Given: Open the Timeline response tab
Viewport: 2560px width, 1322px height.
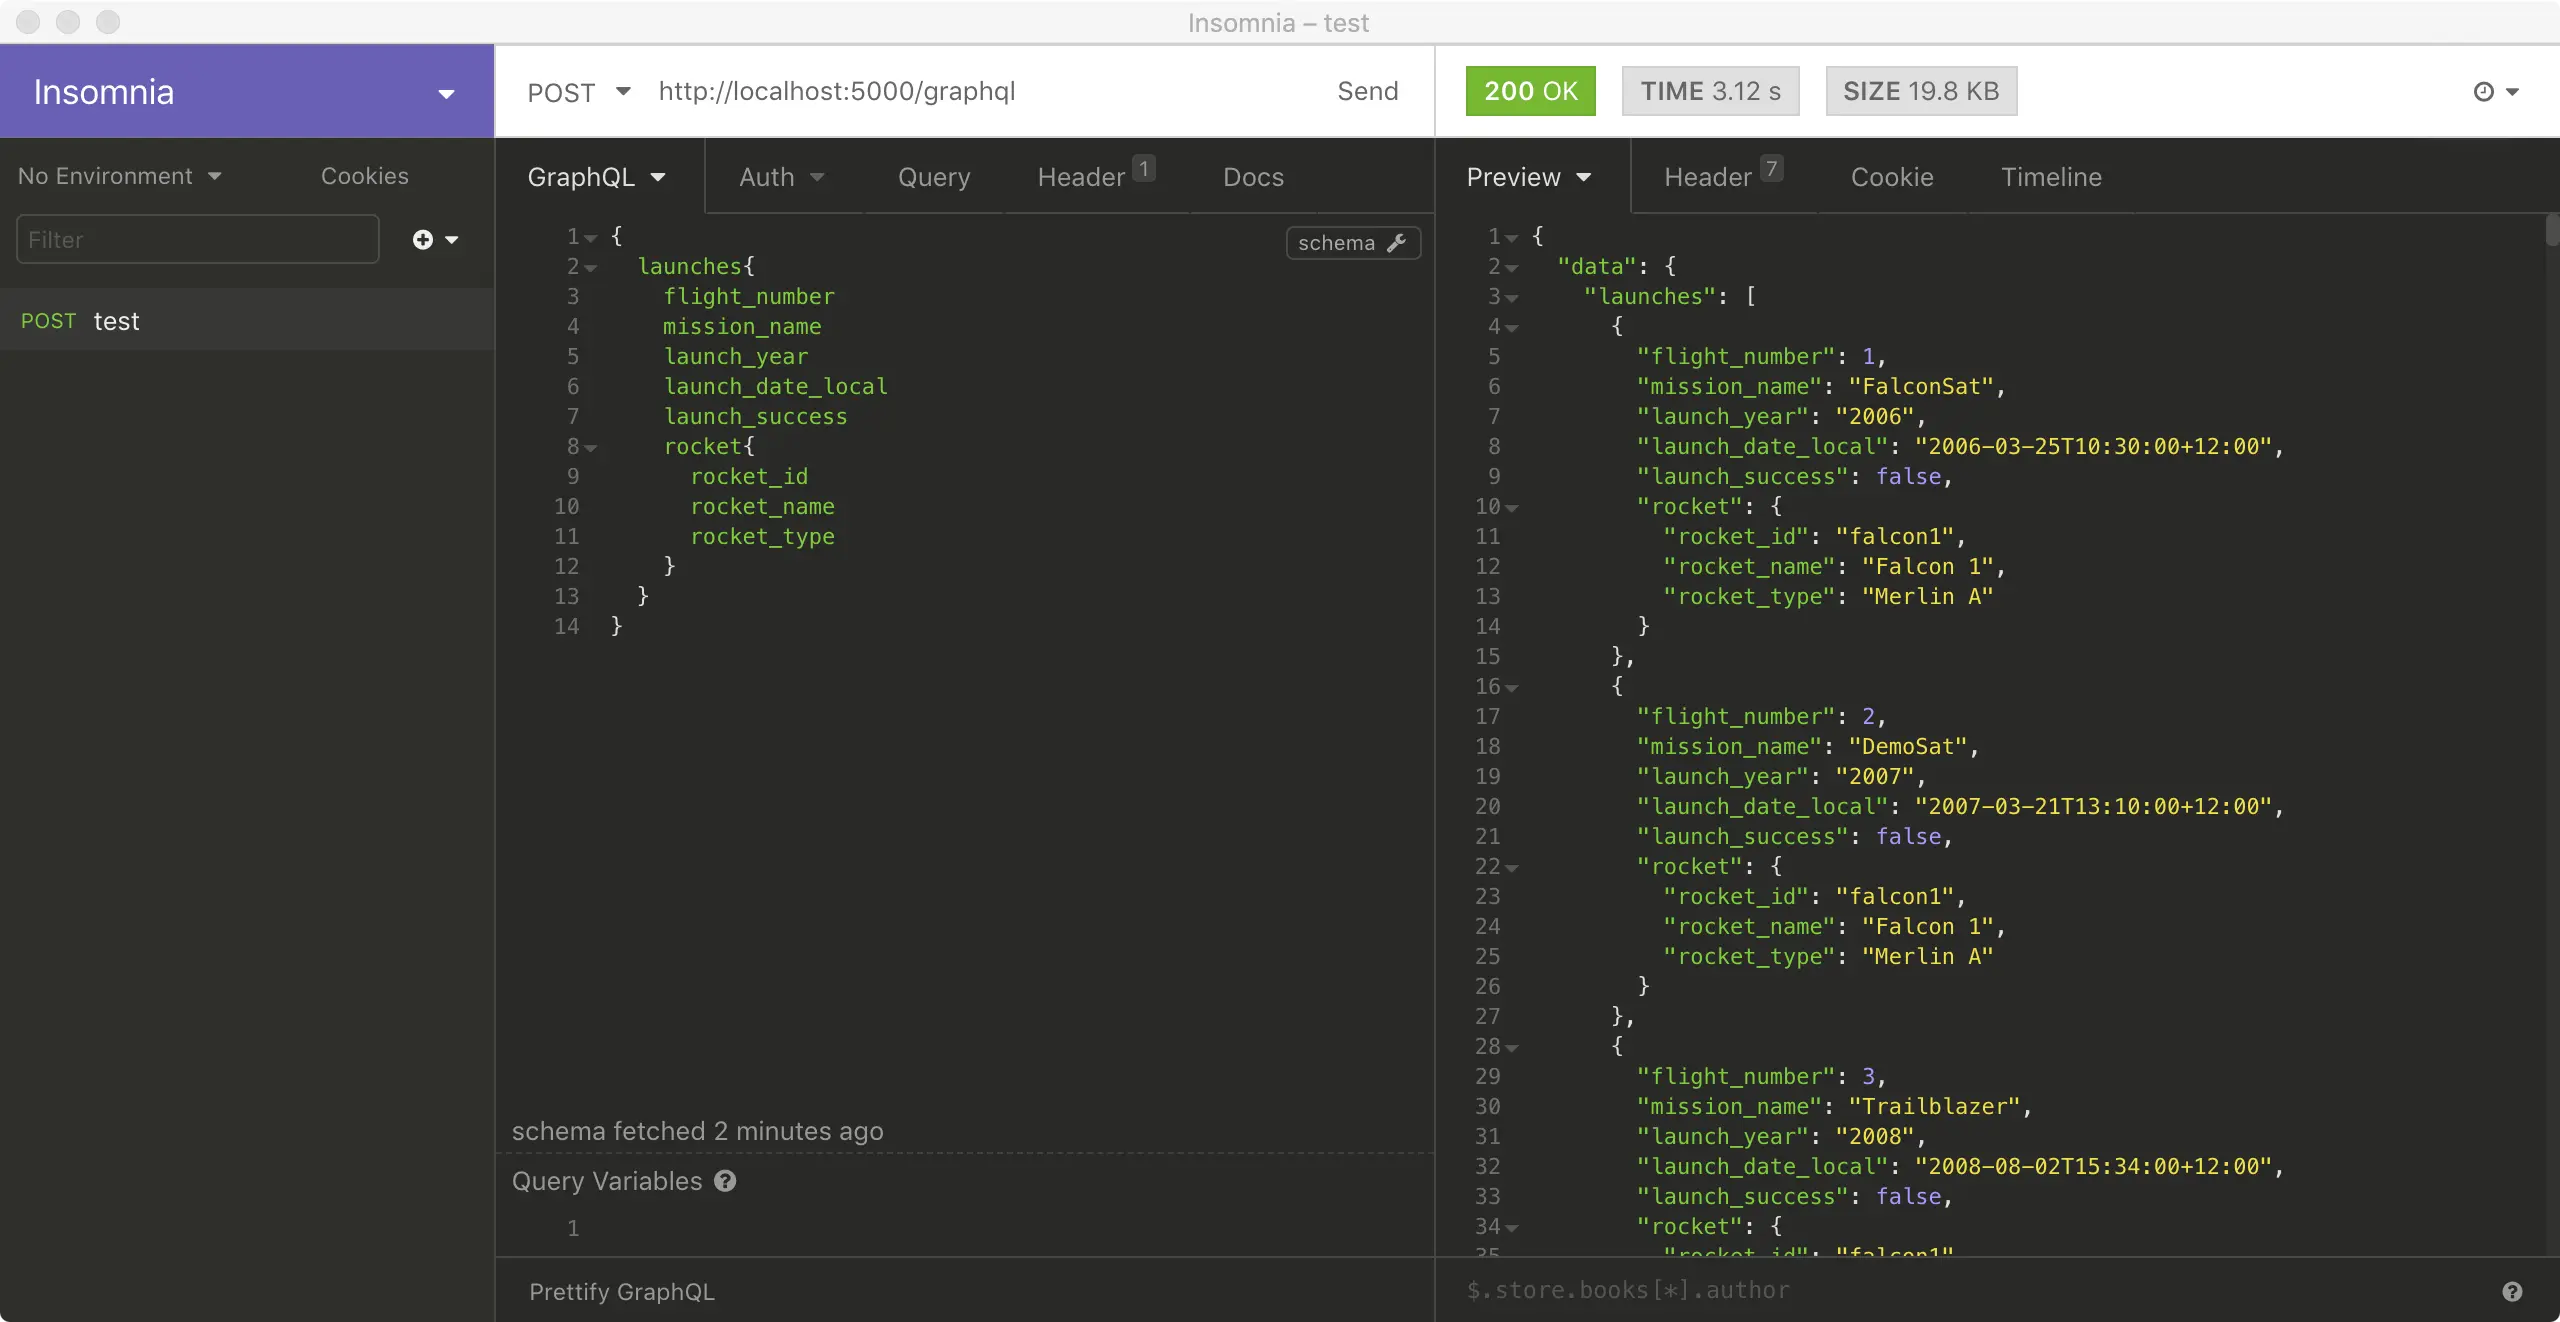Looking at the screenshot, I should click(2051, 177).
